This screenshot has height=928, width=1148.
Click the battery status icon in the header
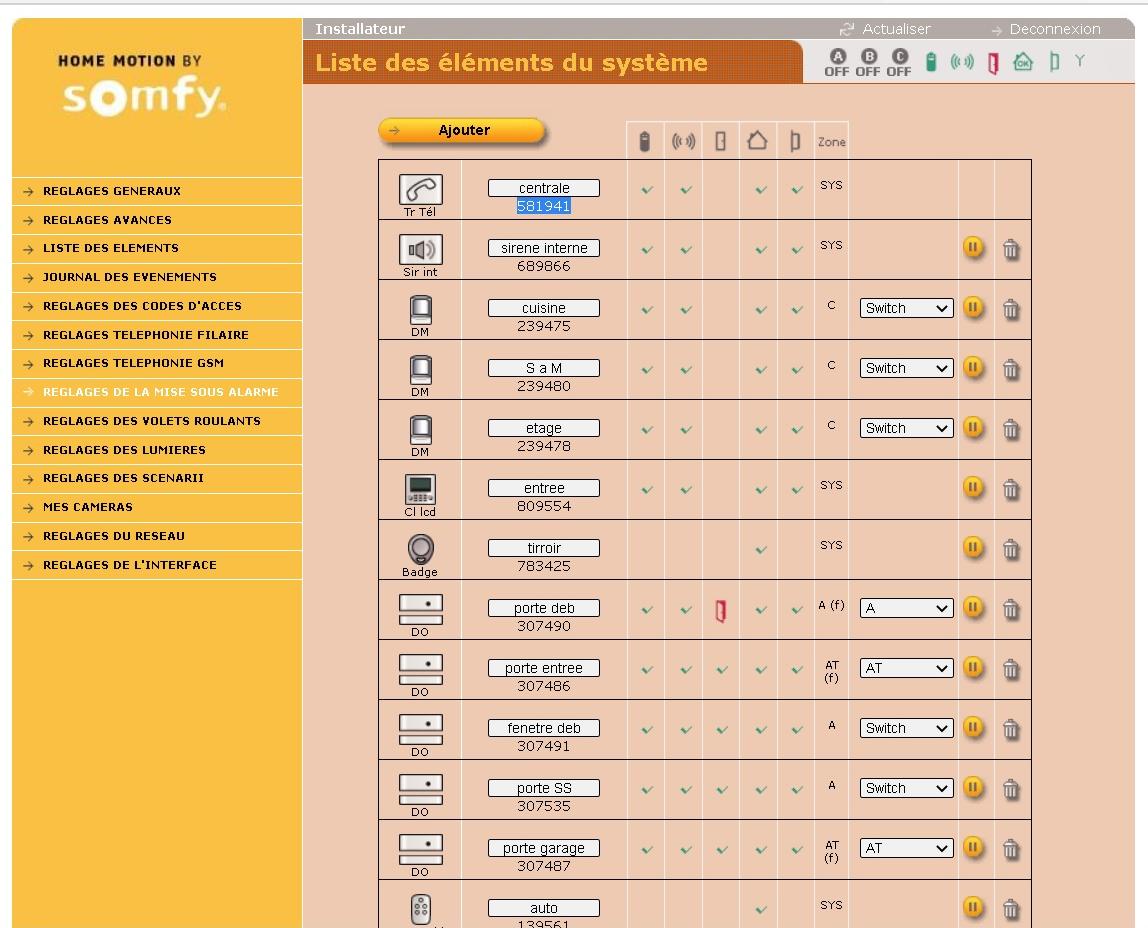pyautogui.click(x=932, y=60)
